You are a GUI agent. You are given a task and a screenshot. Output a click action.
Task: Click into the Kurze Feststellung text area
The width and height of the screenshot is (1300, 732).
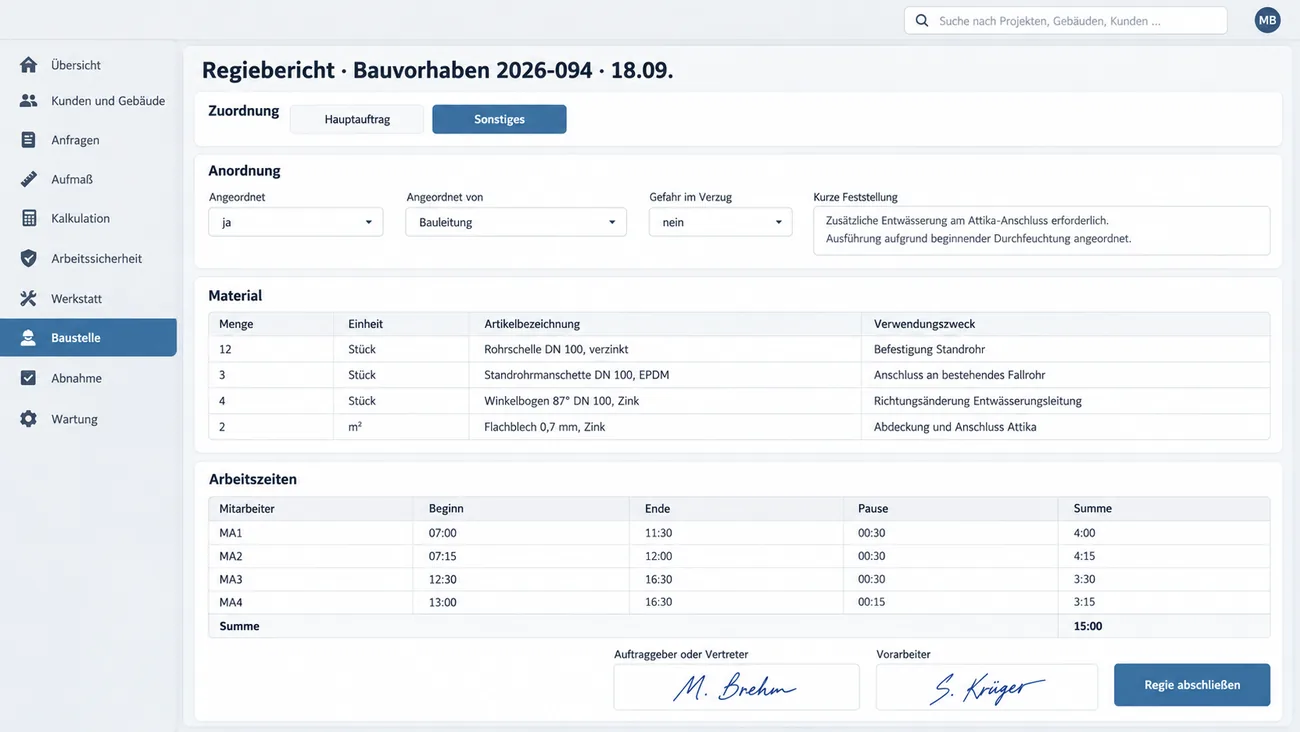coord(1041,230)
